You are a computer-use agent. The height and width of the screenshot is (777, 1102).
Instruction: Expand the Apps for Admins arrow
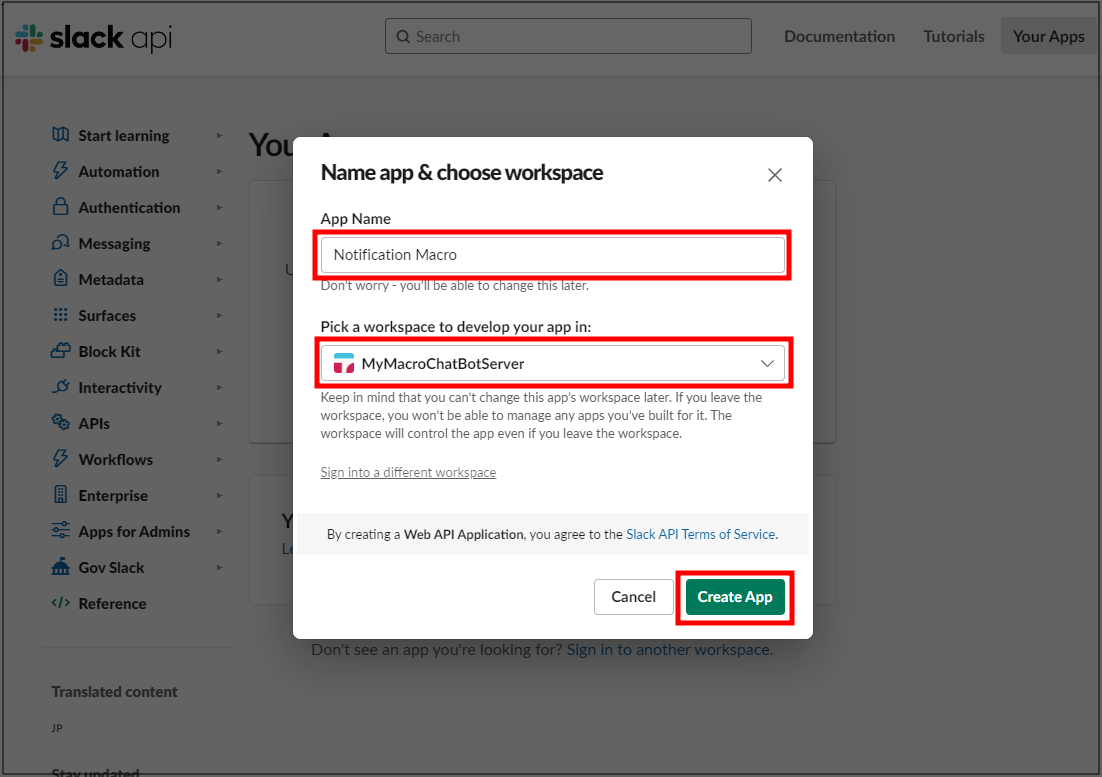(219, 531)
